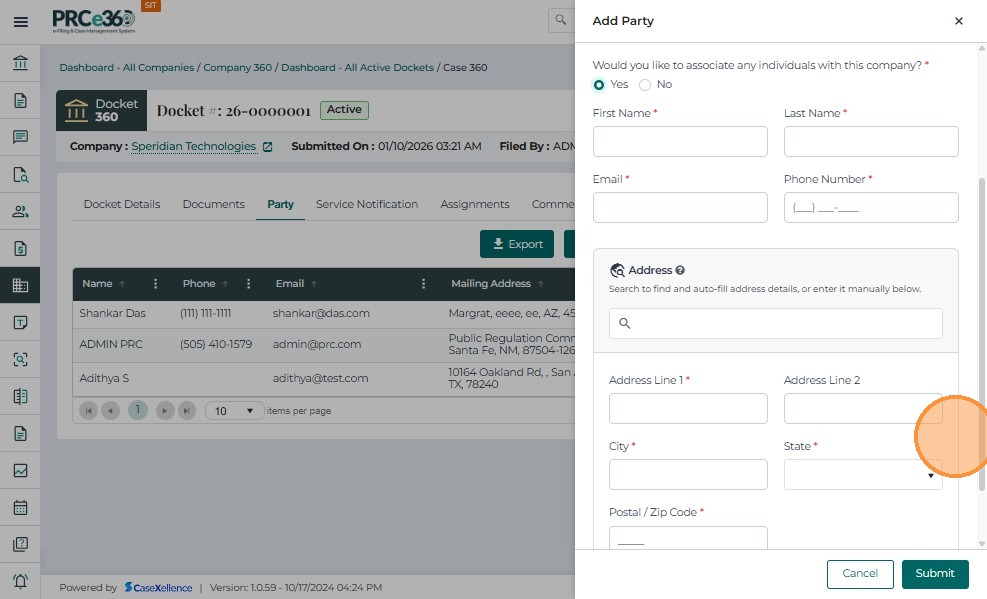The width and height of the screenshot is (987, 599).
Task: Click the bank building sidebar icon
Action: point(20,64)
